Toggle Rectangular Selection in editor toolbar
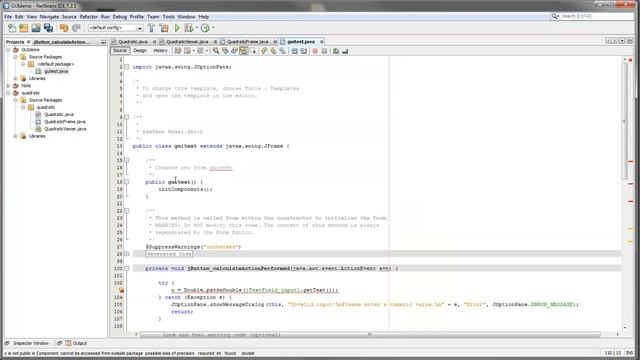 253,51
